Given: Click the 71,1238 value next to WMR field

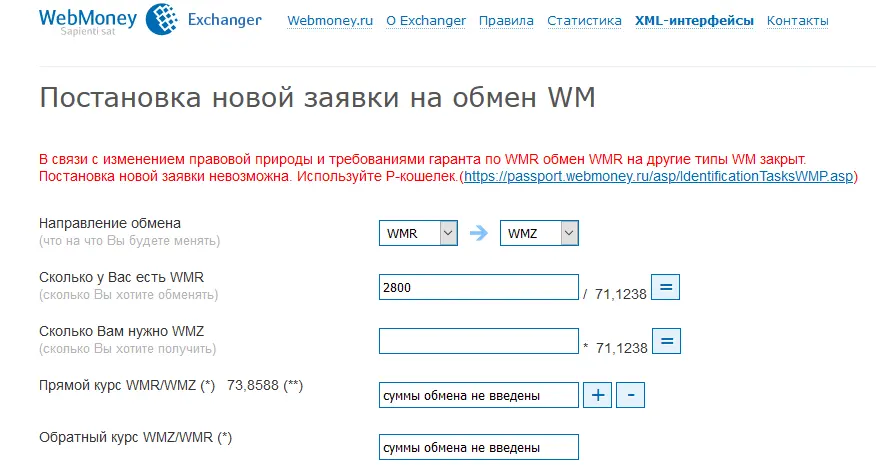Looking at the screenshot, I should [620, 294].
